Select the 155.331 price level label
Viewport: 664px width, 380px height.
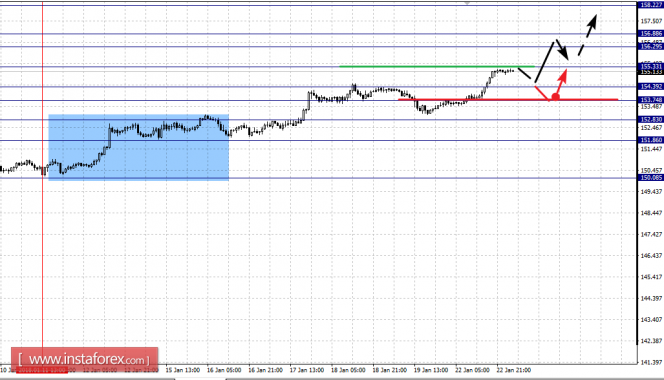tap(650, 67)
